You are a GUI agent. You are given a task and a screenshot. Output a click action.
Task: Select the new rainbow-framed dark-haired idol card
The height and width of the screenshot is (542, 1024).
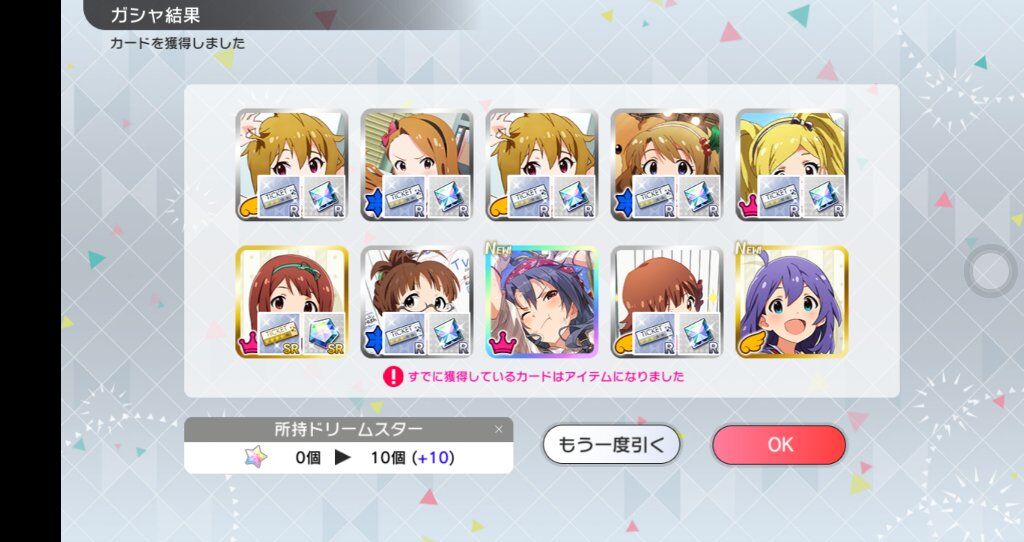[x=541, y=302]
